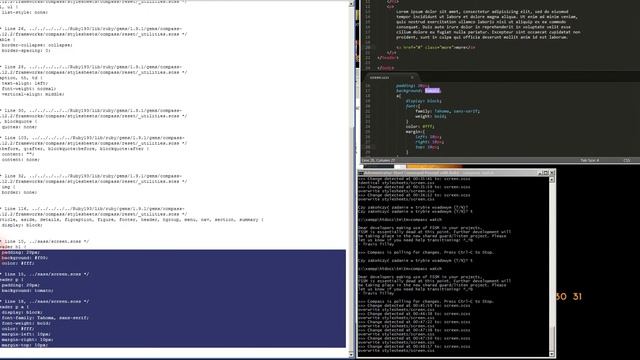The height and width of the screenshot is (360, 640).
Task: Click the closing body tag in HTML editor
Action: [386, 68]
